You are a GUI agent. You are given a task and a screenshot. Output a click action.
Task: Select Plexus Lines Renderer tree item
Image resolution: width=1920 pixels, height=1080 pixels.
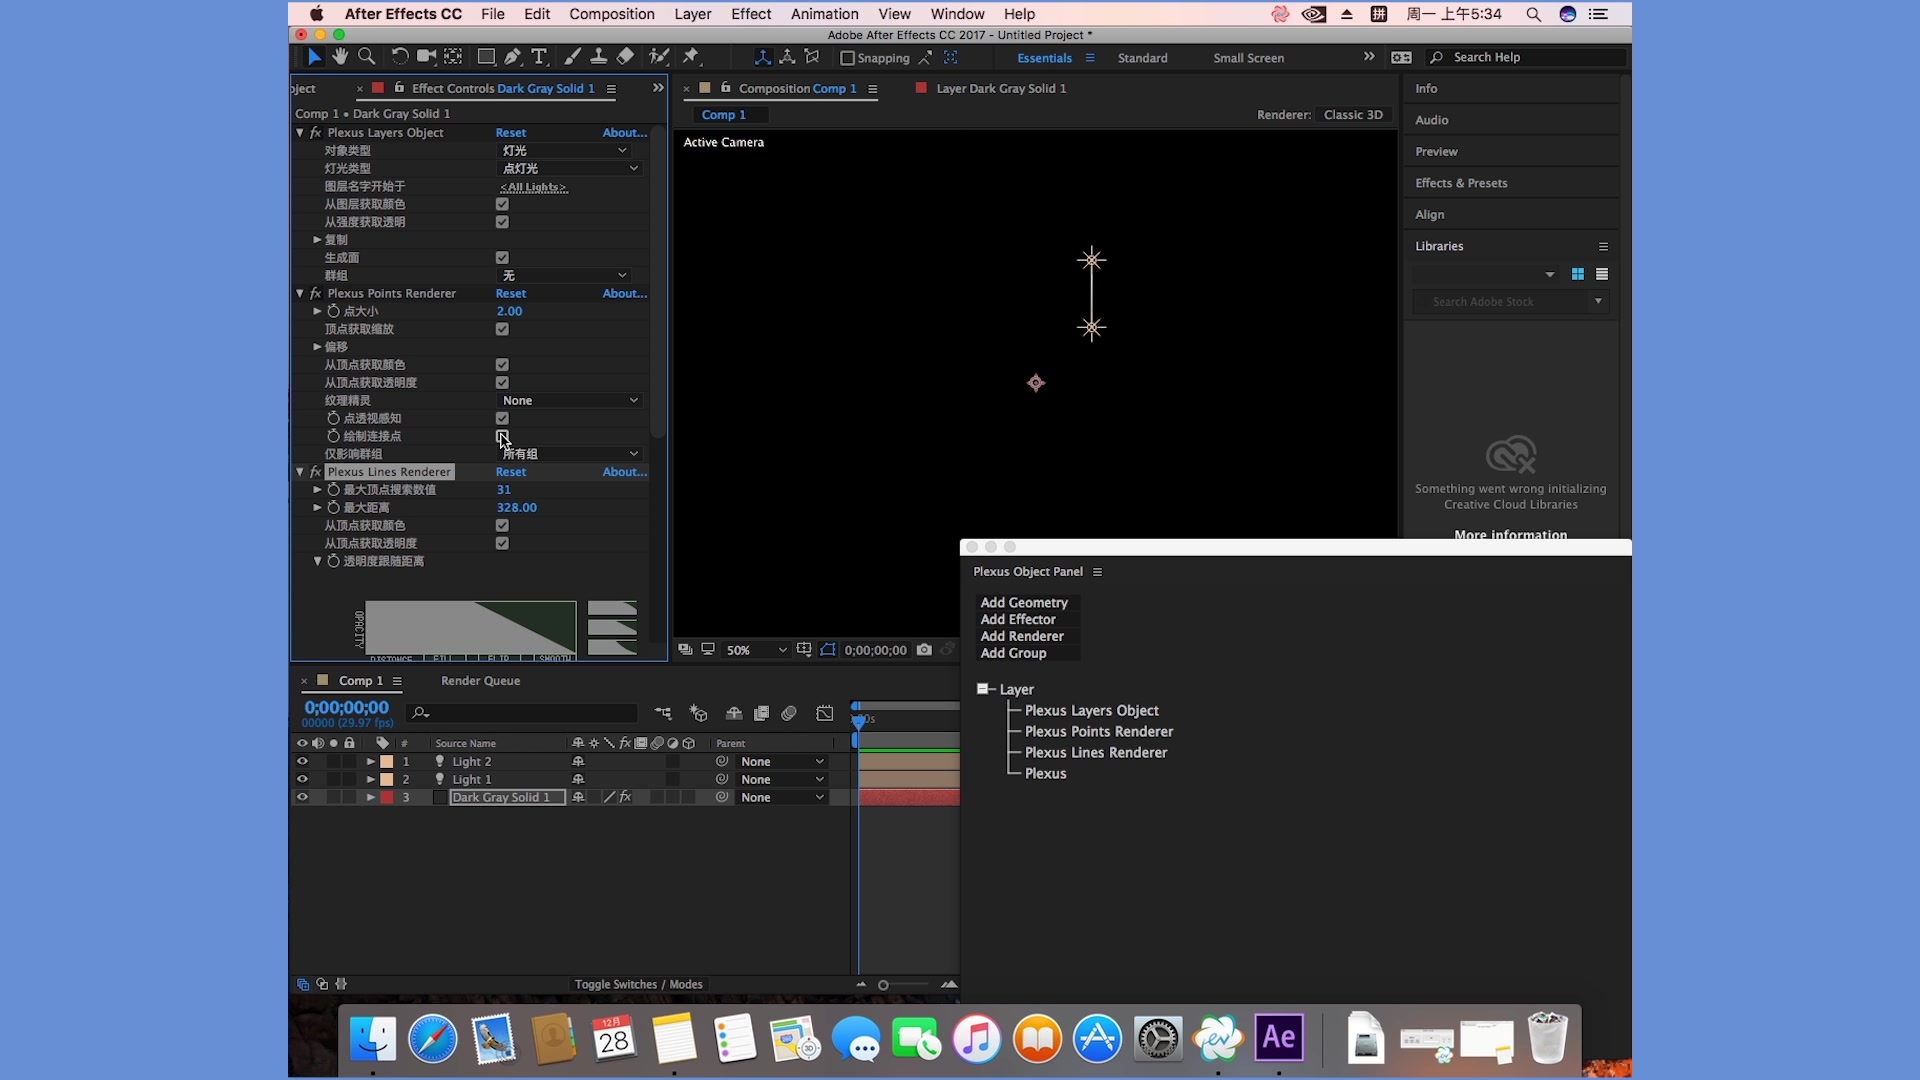[1095, 753]
